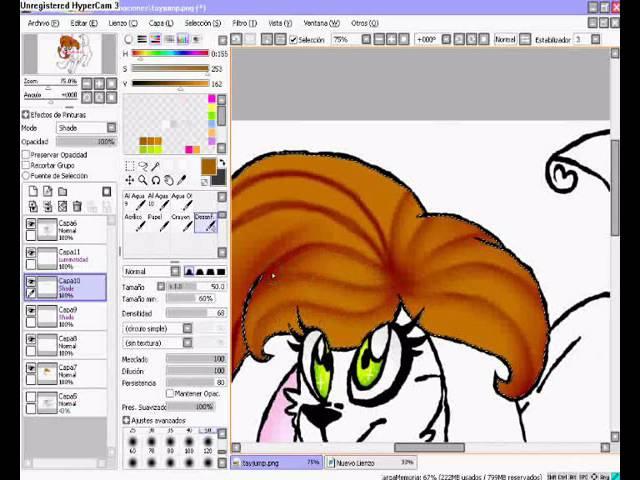Select the Papel brush
Image resolution: width=640 pixels, height=480 pixels.
coord(158,222)
